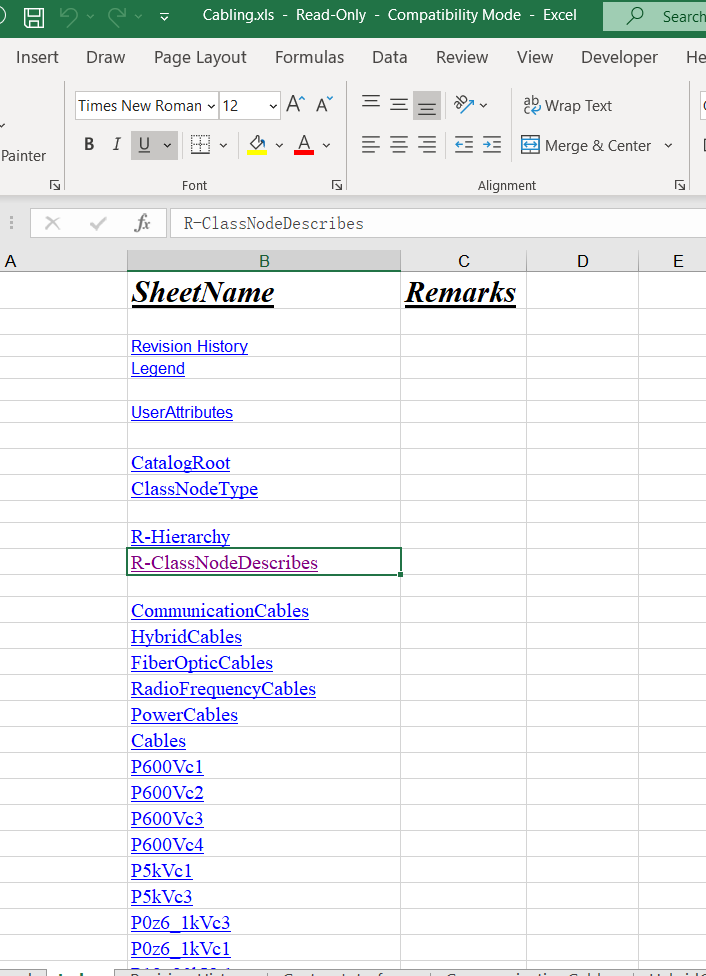Image resolution: width=706 pixels, height=976 pixels.
Task: Click into the formula bar text
Action: click(x=438, y=223)
